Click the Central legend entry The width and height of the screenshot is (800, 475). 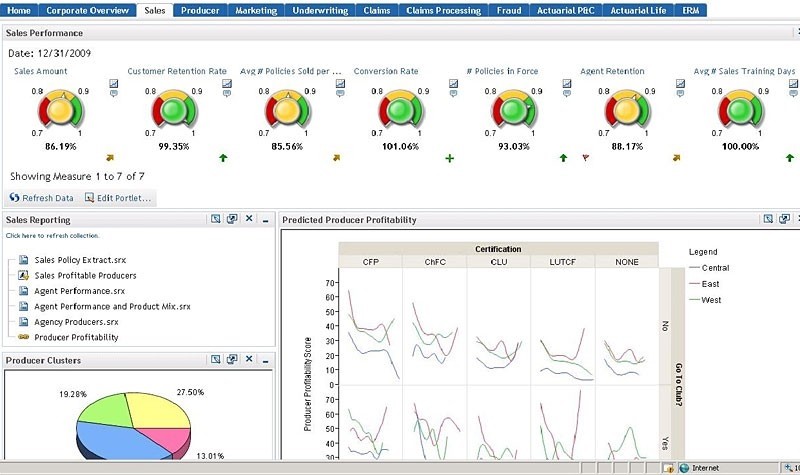click(x=709, y=268)
